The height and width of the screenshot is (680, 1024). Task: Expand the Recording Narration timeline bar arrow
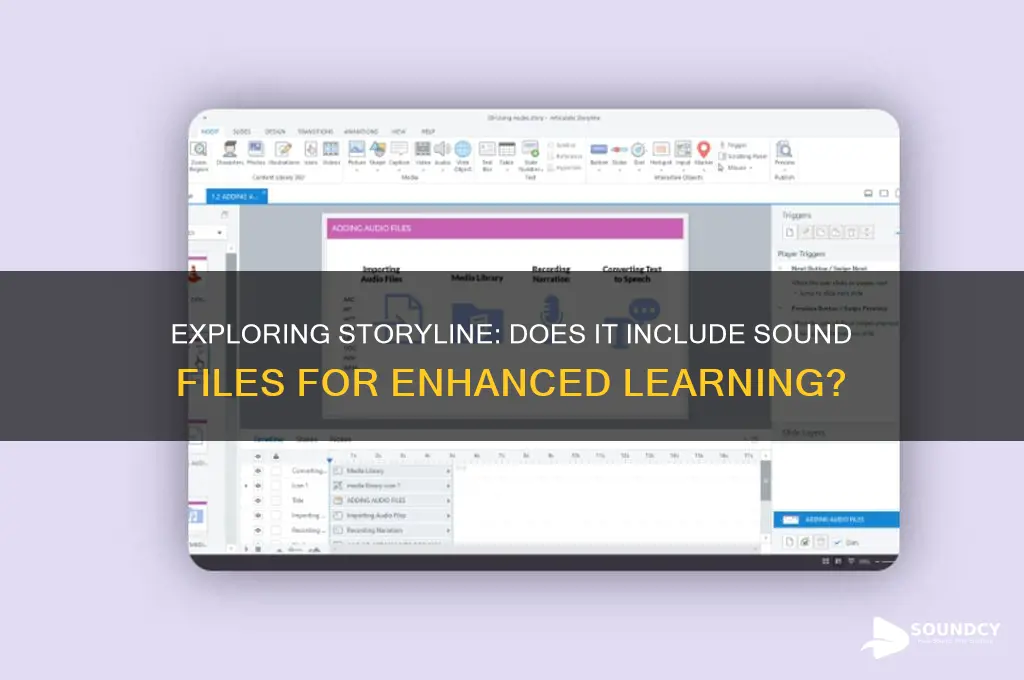tap(448, 530)
